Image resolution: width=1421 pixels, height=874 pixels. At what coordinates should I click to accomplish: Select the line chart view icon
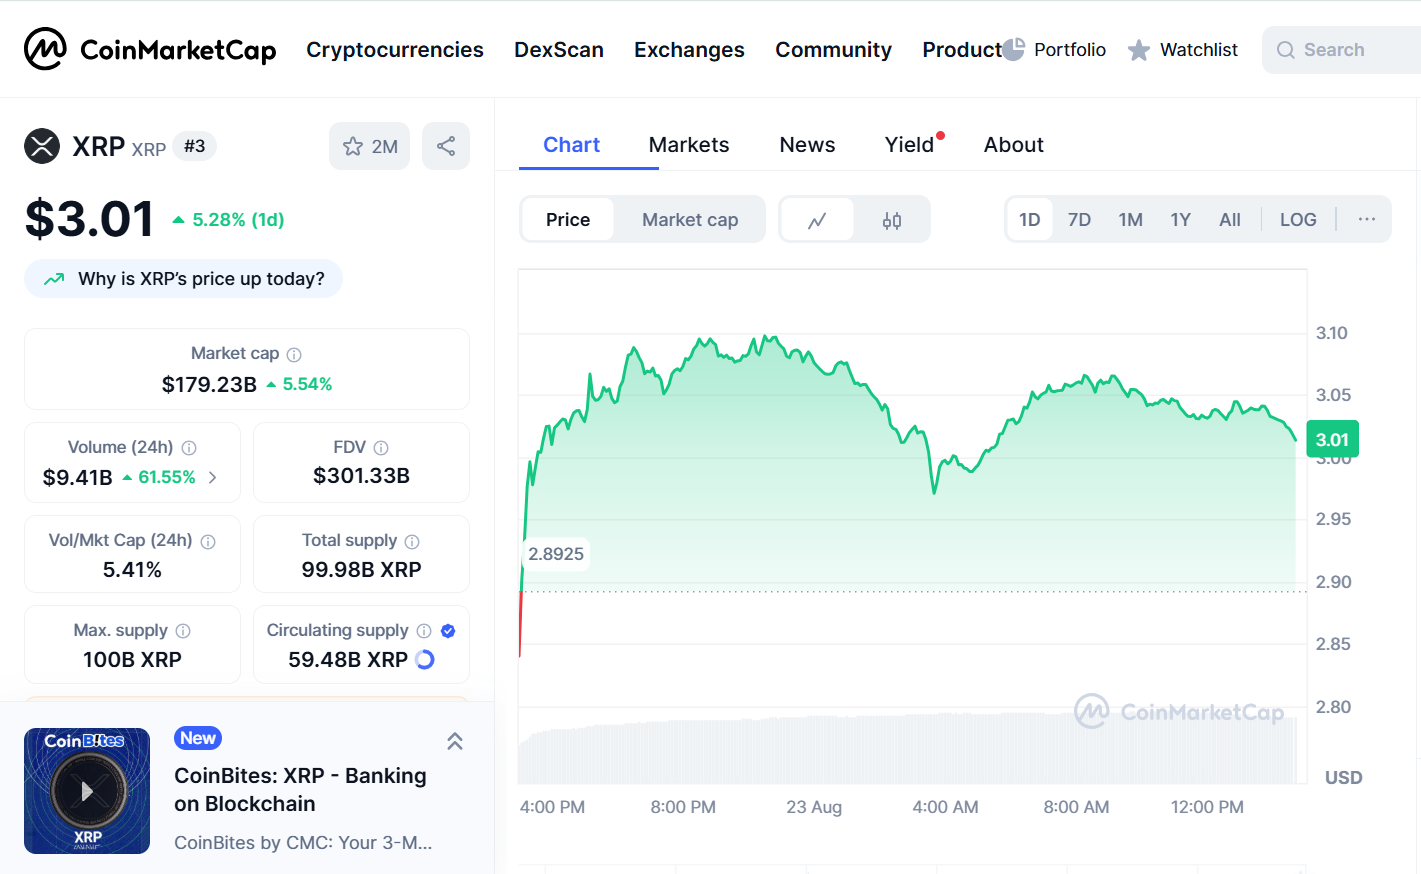coord(817,220)
